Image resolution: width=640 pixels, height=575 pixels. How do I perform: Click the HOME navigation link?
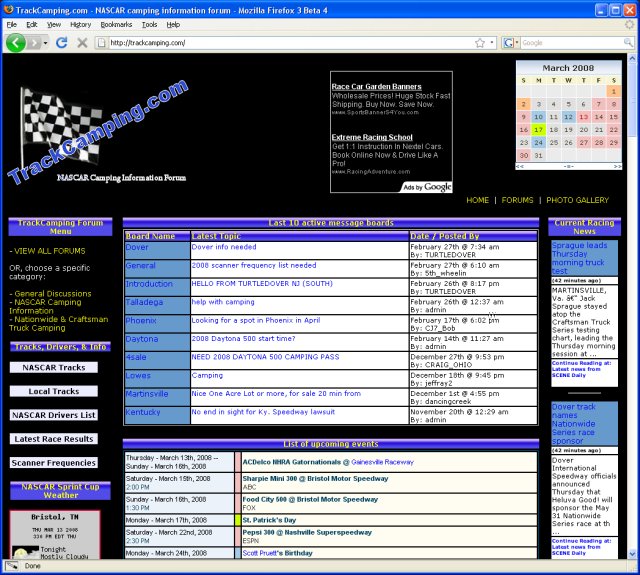click(x=478, y=200)
